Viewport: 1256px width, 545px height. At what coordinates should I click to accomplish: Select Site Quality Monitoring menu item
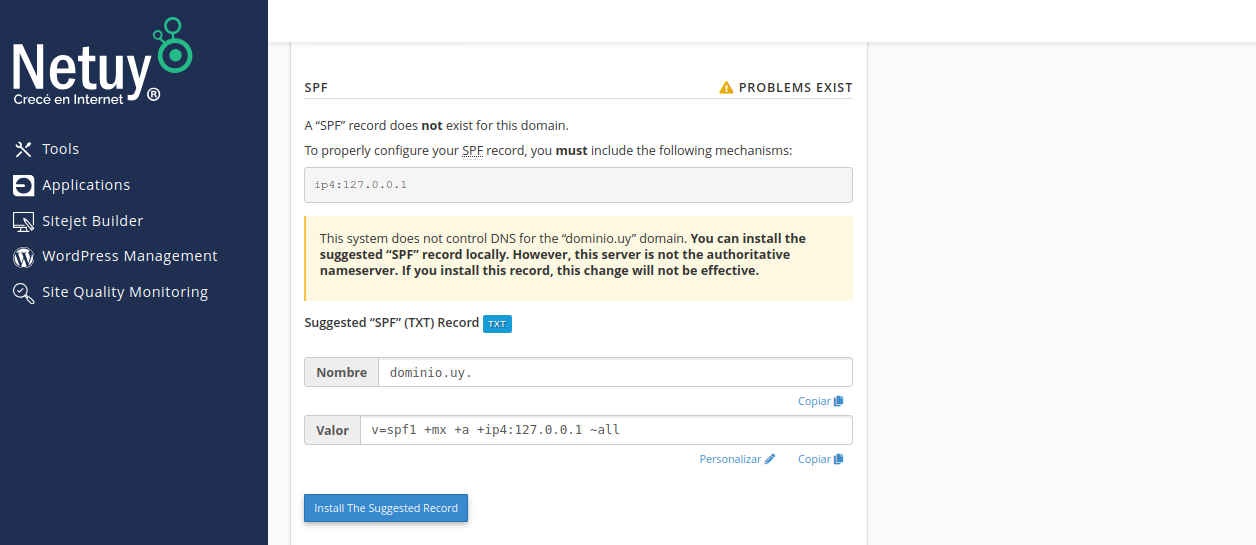pyautogui.click(x=125, y=292)
